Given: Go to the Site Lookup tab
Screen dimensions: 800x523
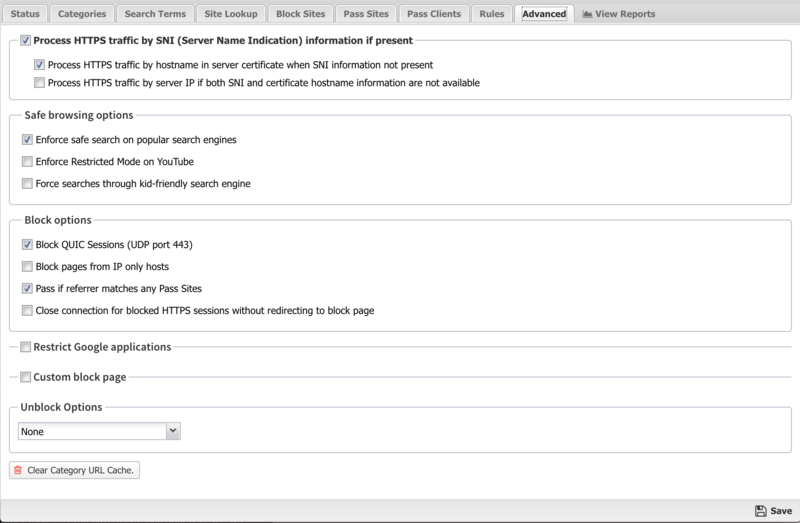Looking at the screenshot, I should point(232,14).
